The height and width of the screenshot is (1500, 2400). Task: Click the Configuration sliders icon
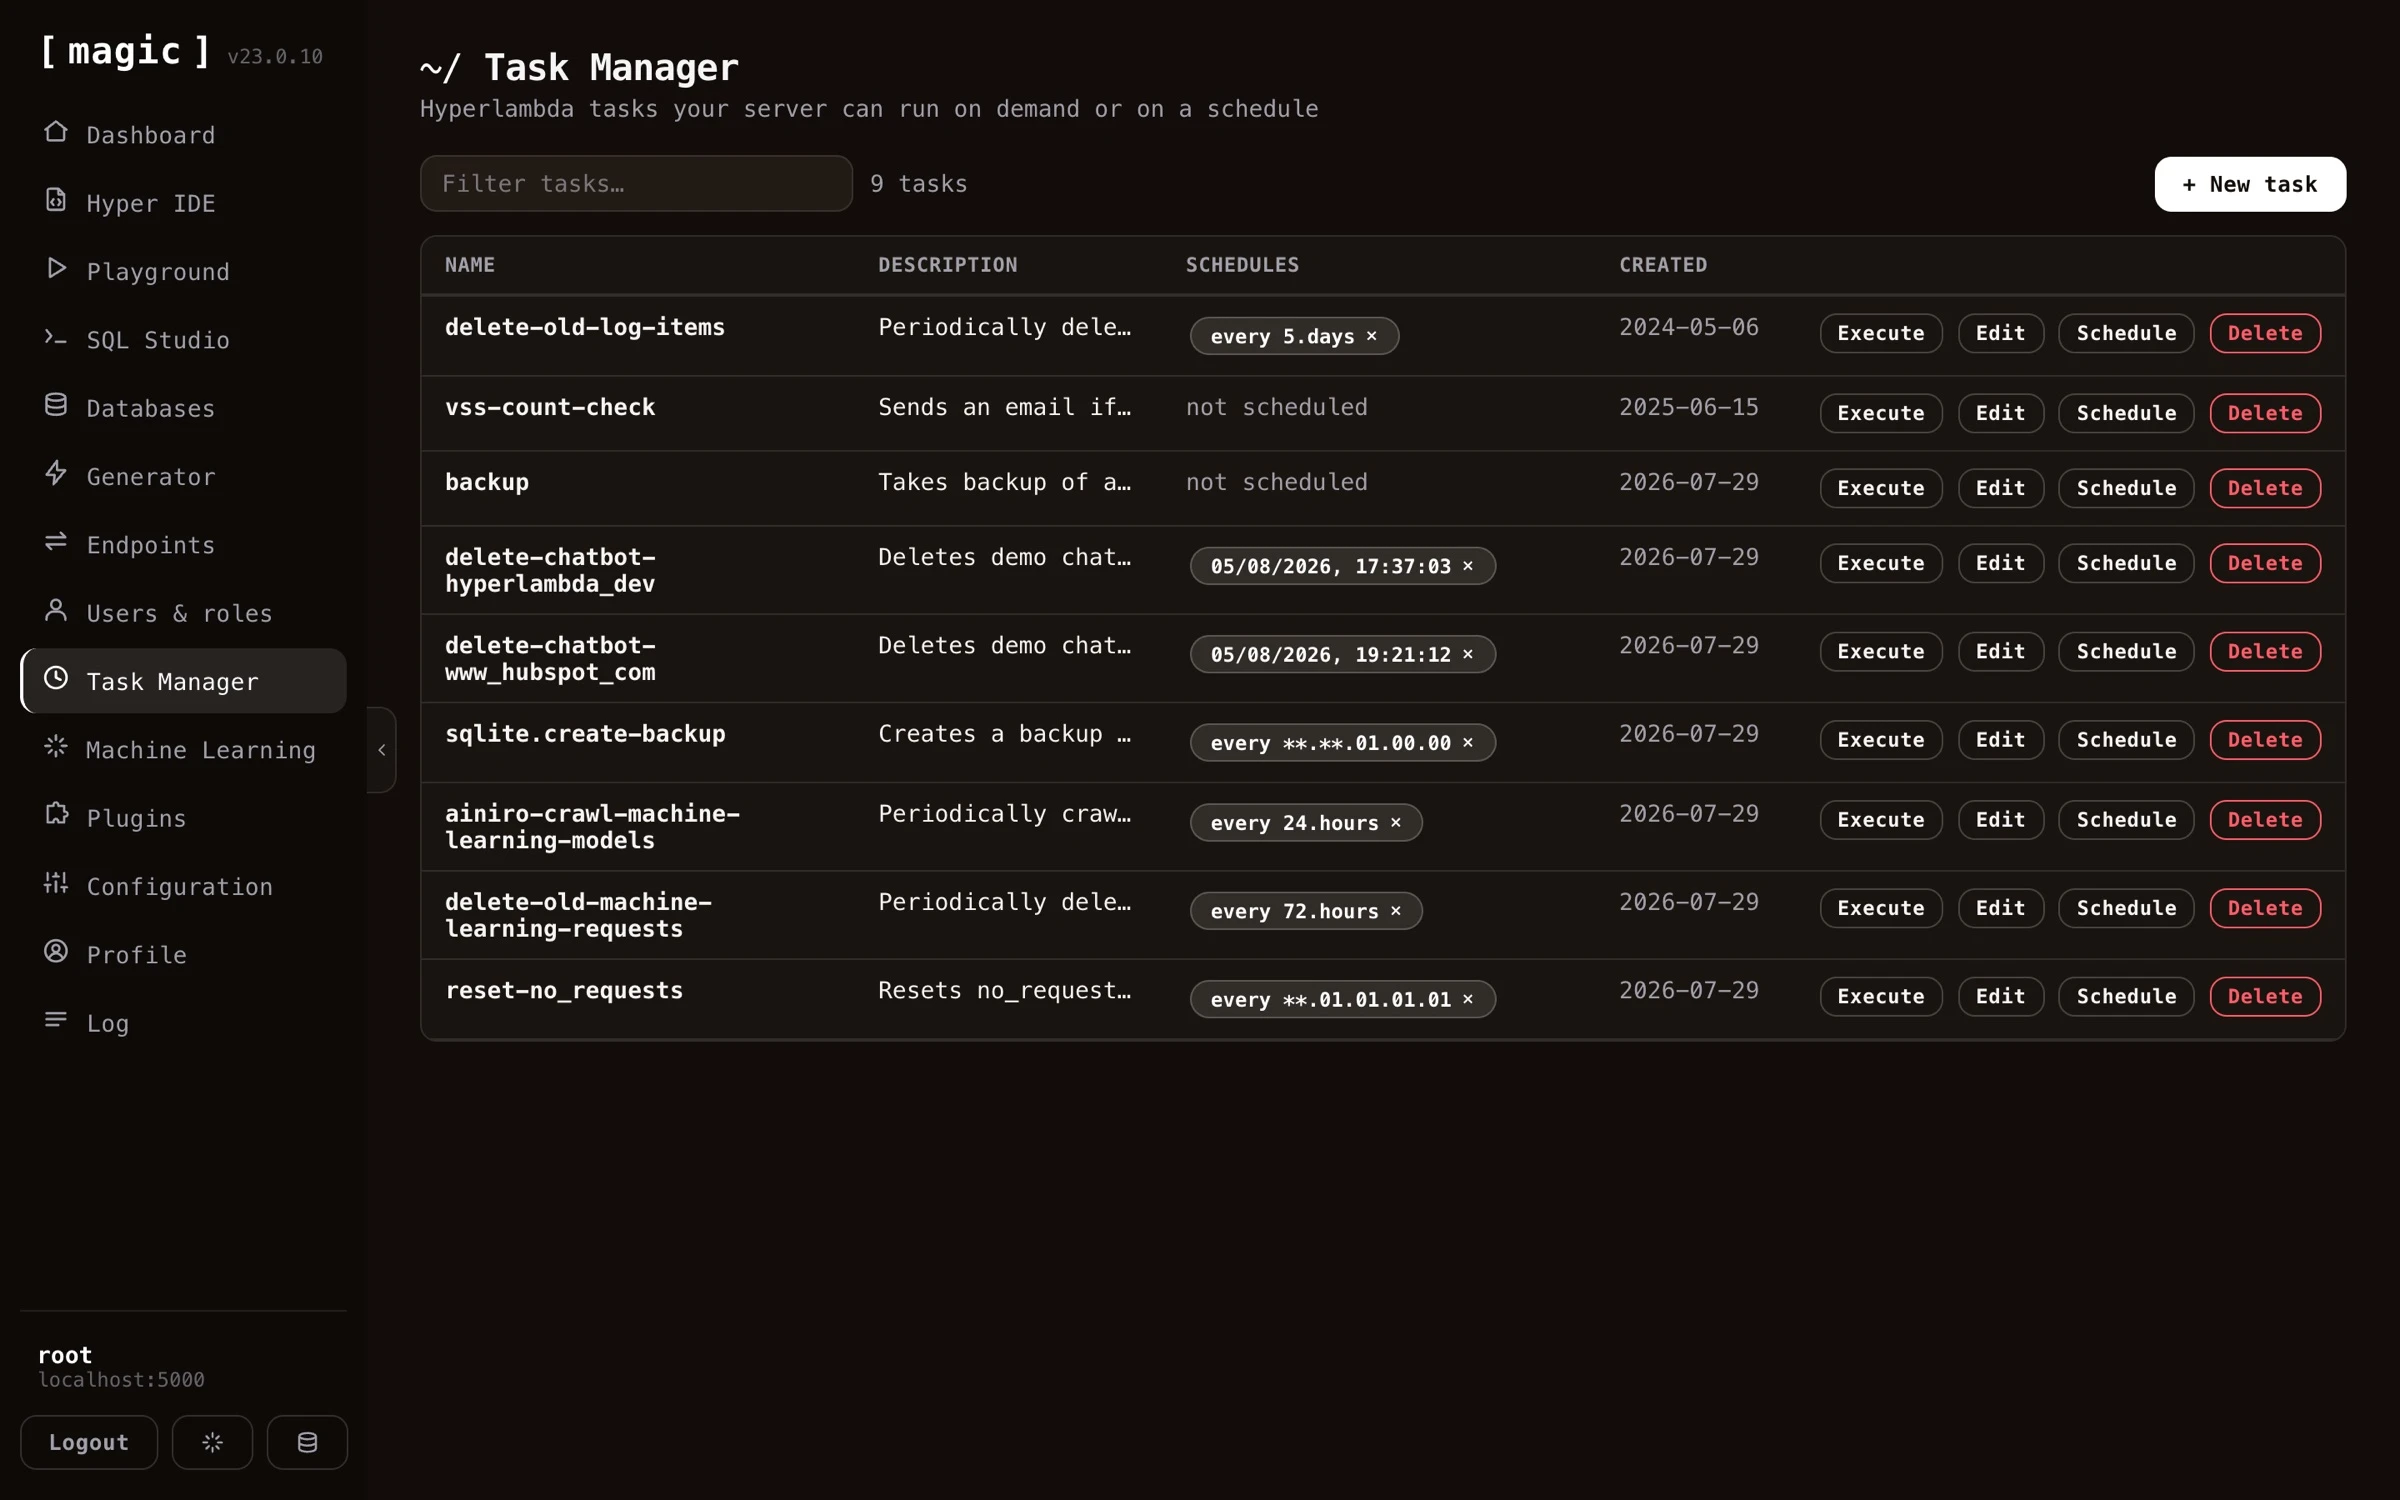[x=56, y=883]
